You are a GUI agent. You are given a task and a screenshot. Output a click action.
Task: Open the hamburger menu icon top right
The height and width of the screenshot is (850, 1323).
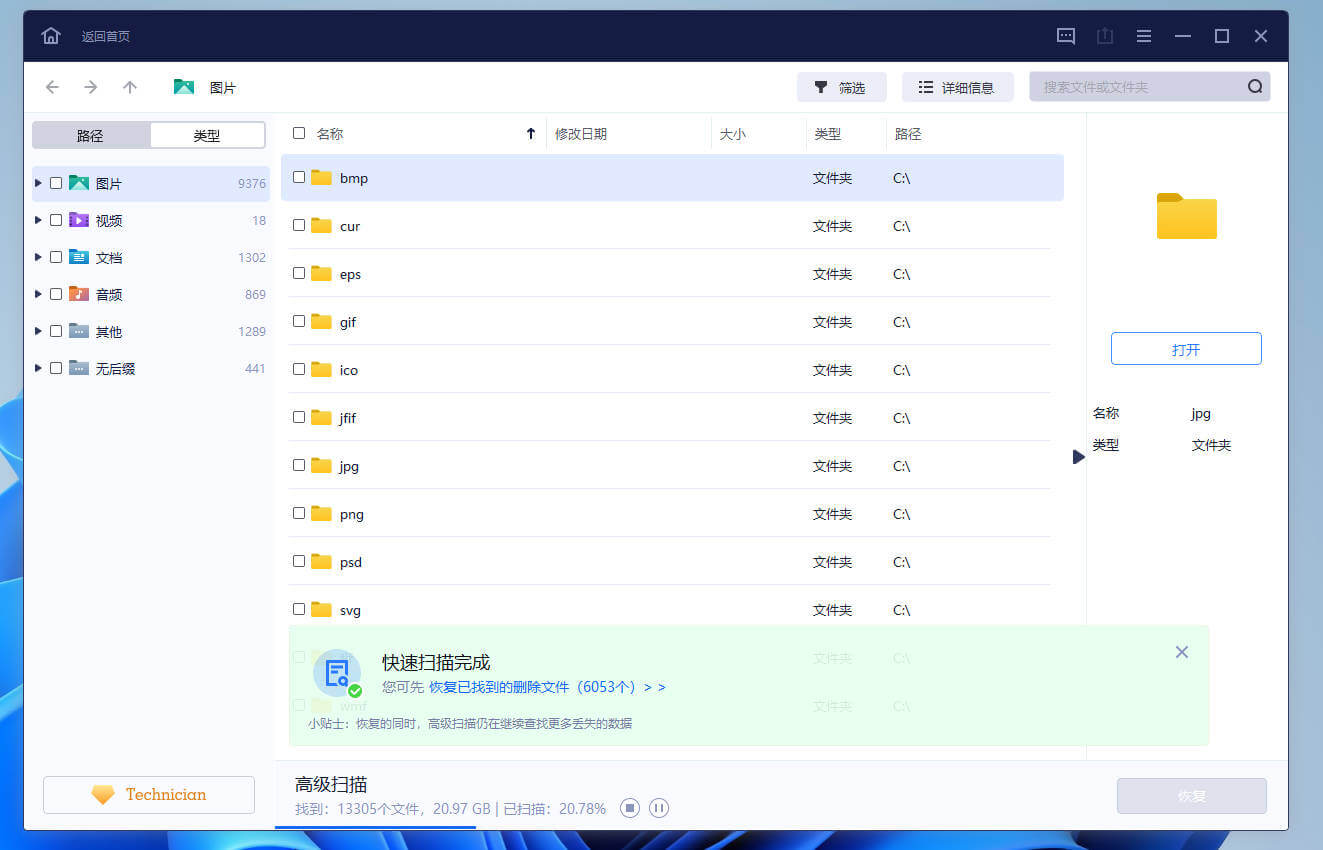(1143, 35)
